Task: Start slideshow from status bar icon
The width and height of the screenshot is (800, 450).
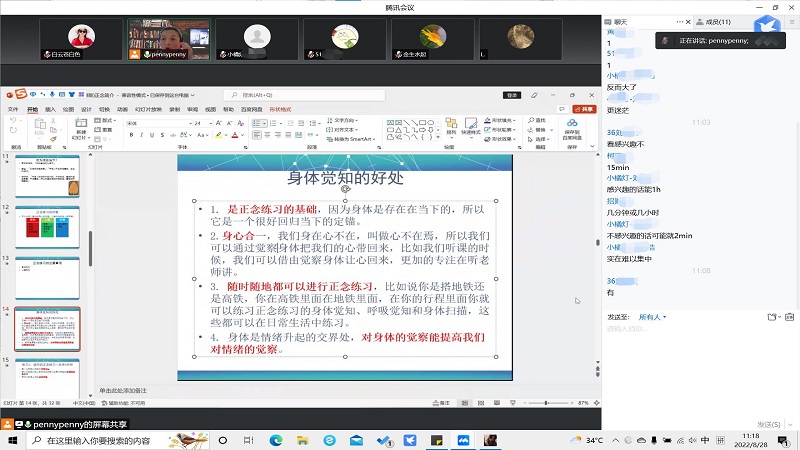Action: click(513, 403)
